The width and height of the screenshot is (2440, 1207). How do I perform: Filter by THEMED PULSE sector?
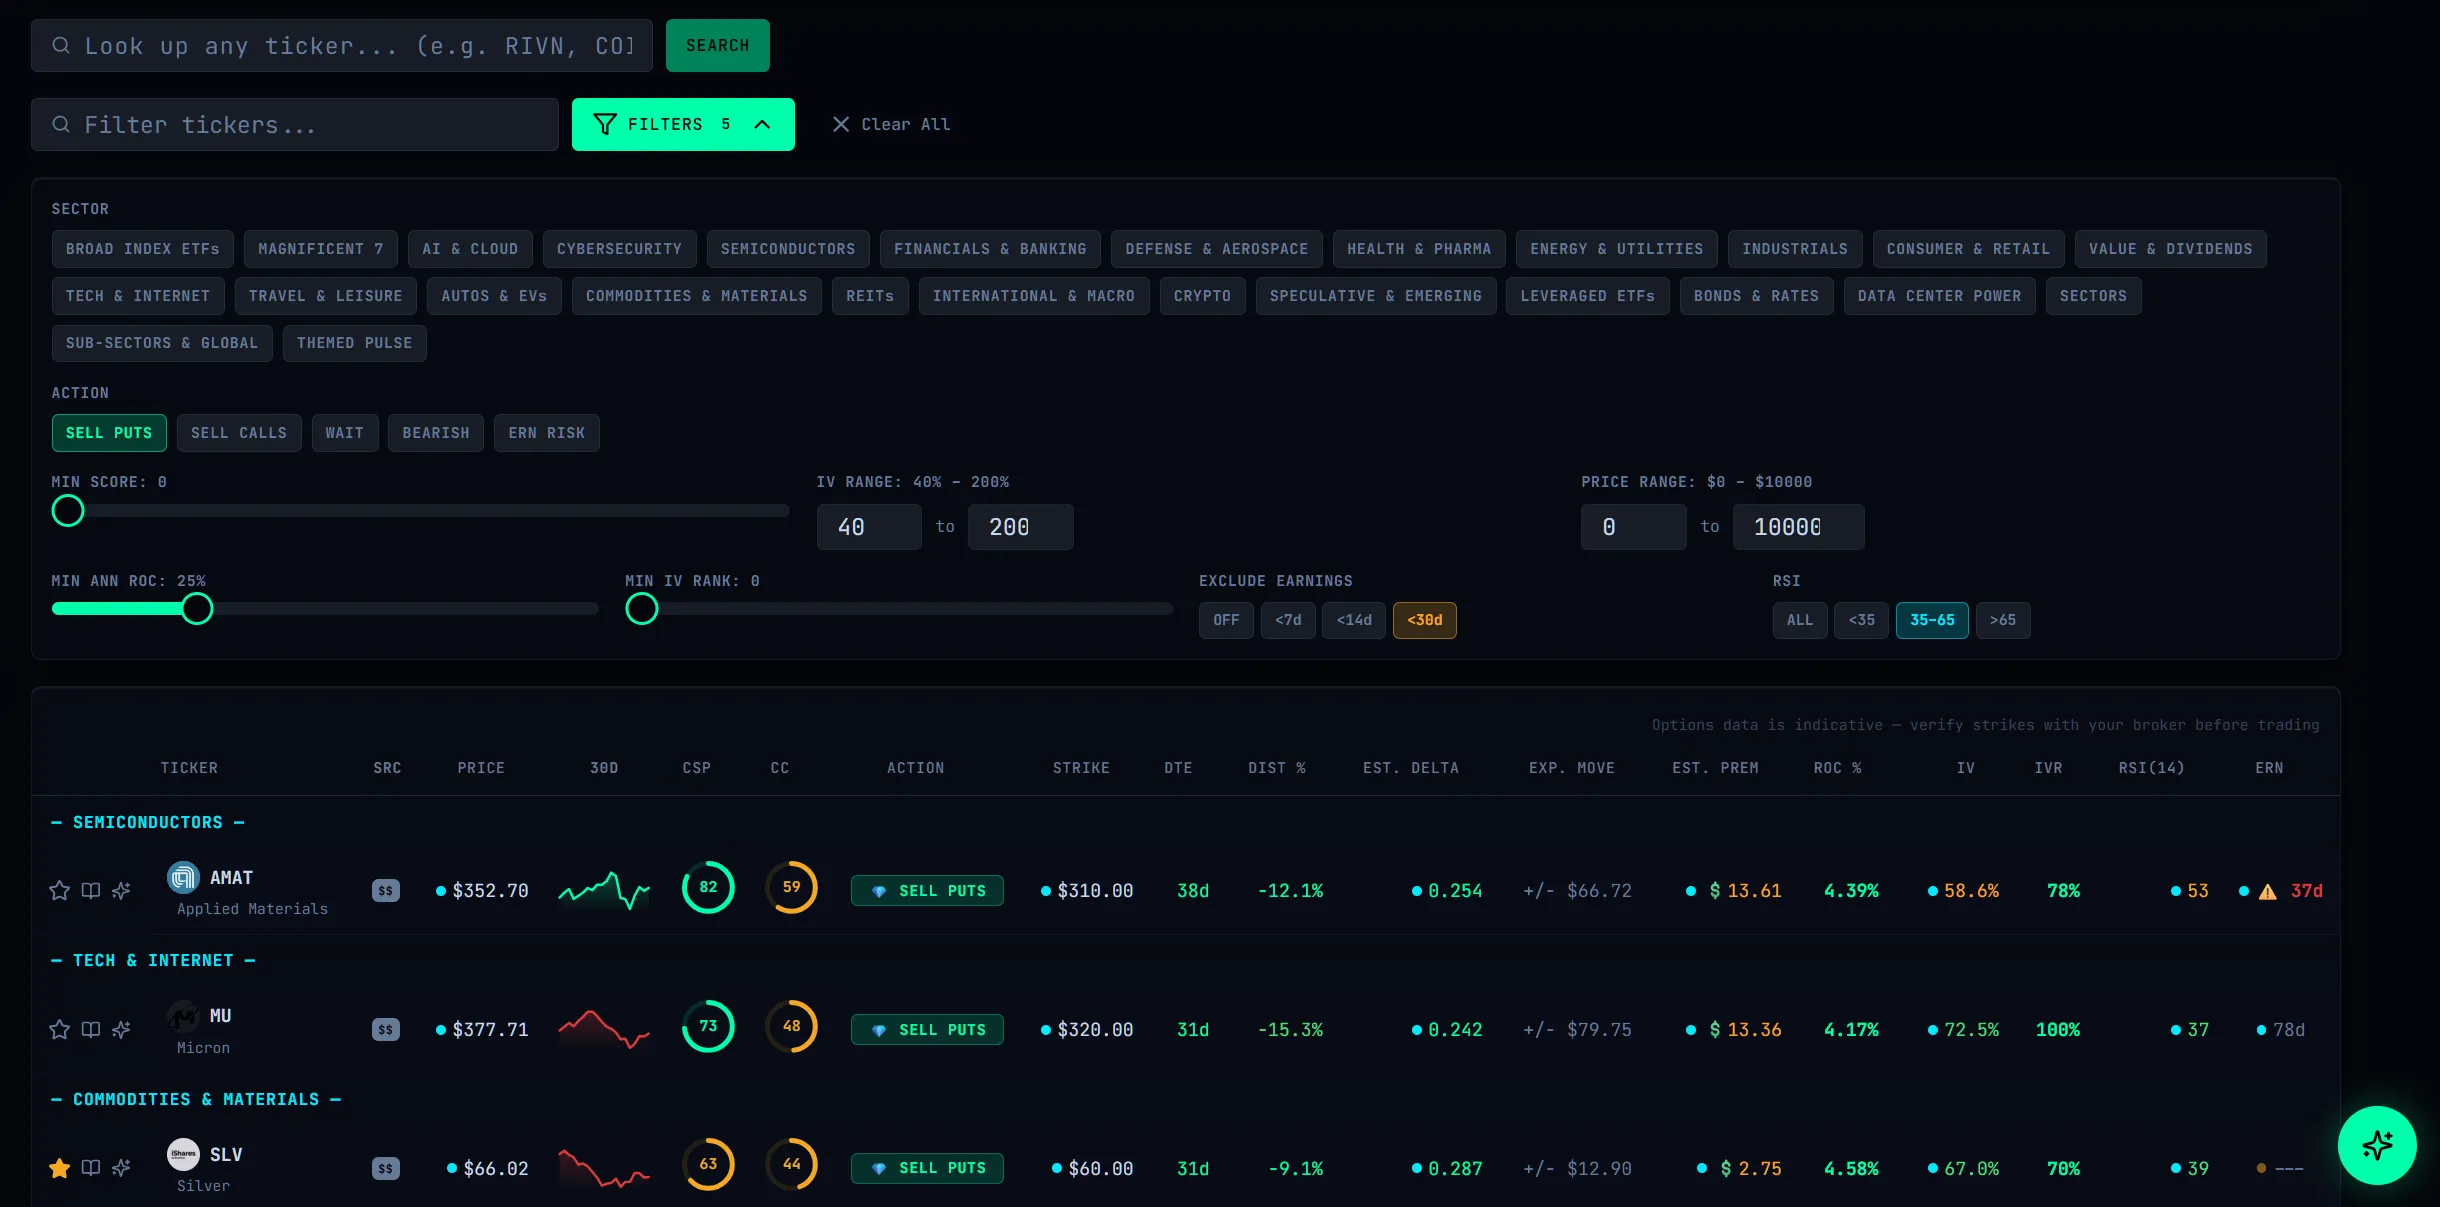(x=355, y=343)
